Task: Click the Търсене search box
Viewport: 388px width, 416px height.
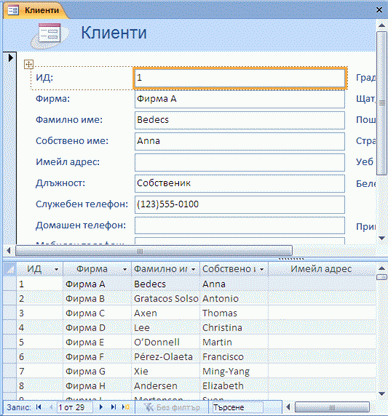Action: pyautogui.click(x=237, y=407)
